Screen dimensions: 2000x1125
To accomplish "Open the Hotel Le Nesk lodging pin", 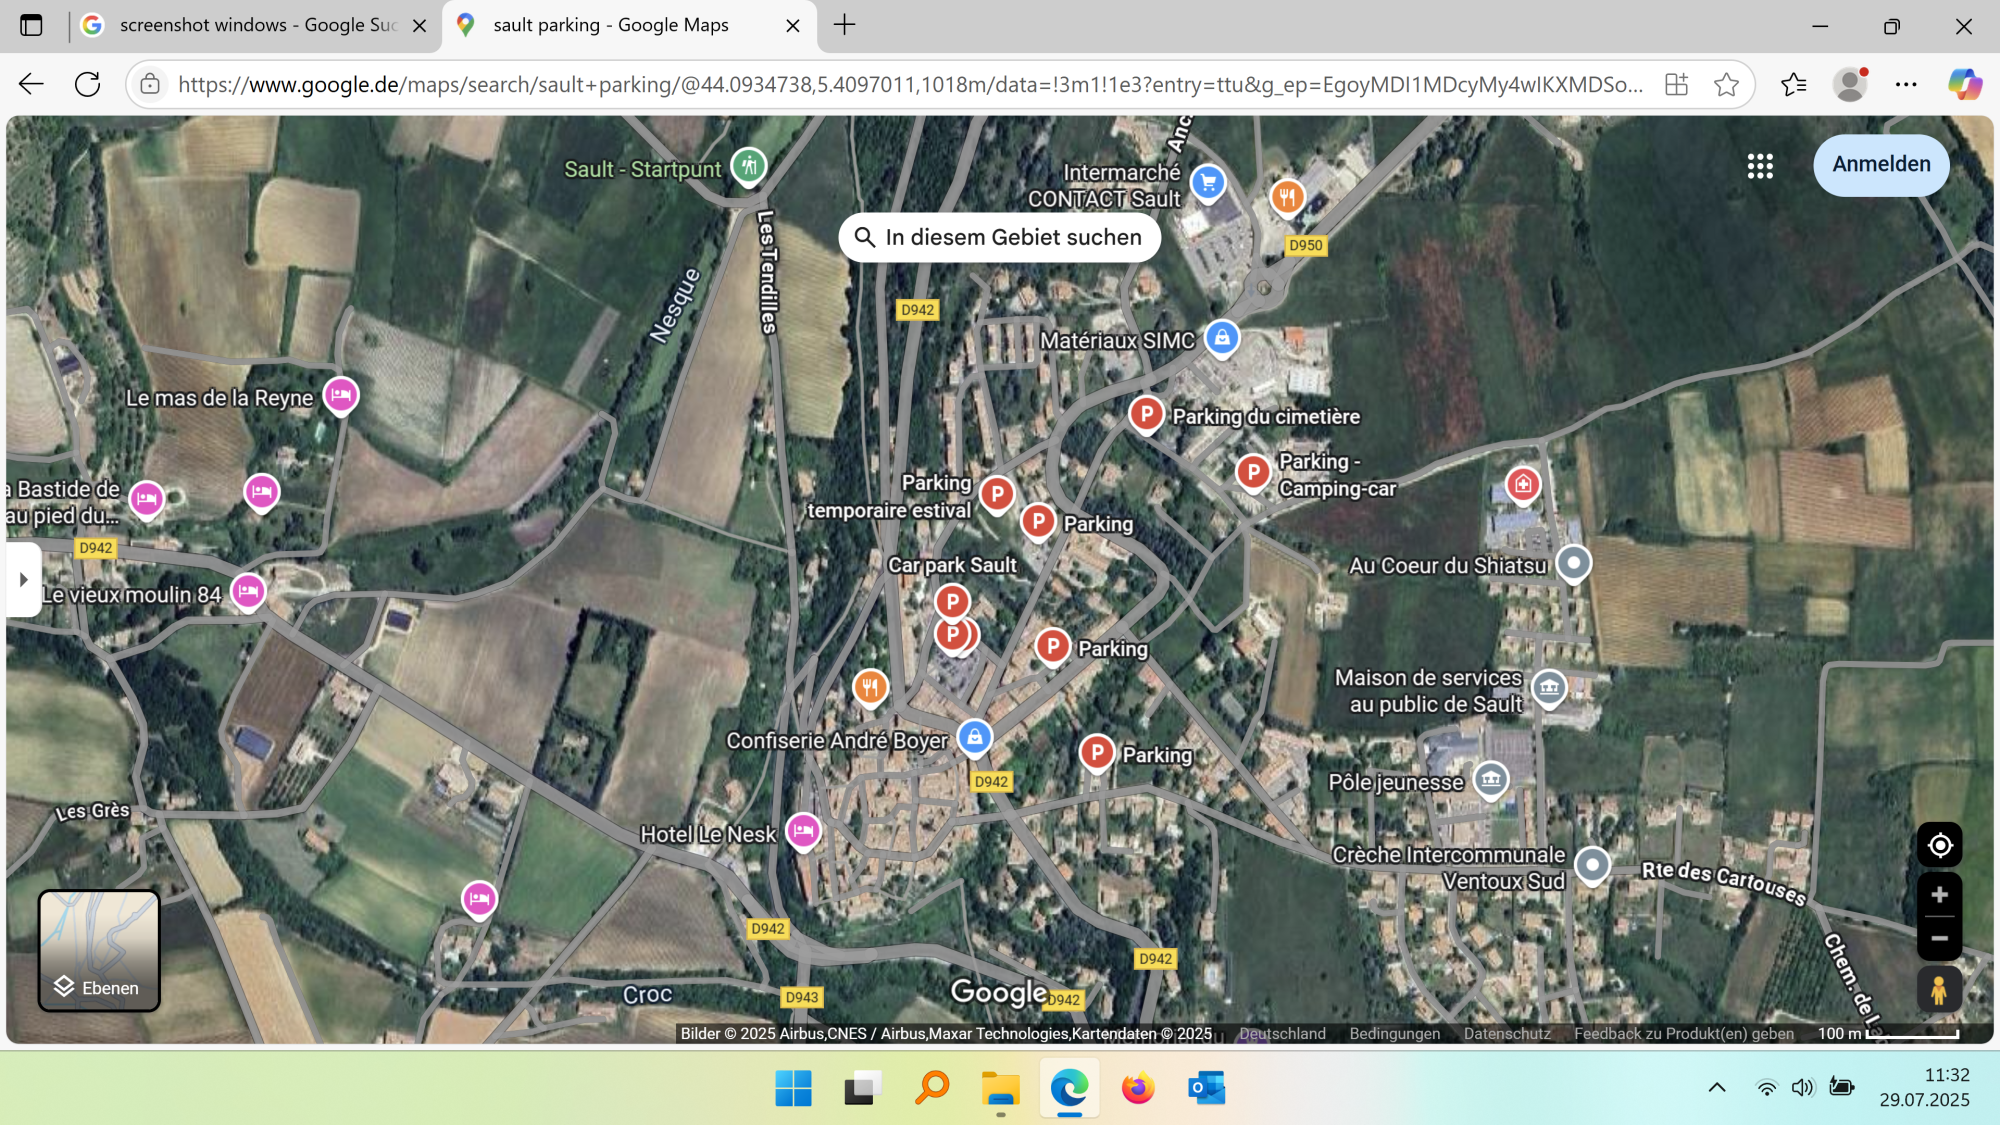I will [x=803, y=830].
